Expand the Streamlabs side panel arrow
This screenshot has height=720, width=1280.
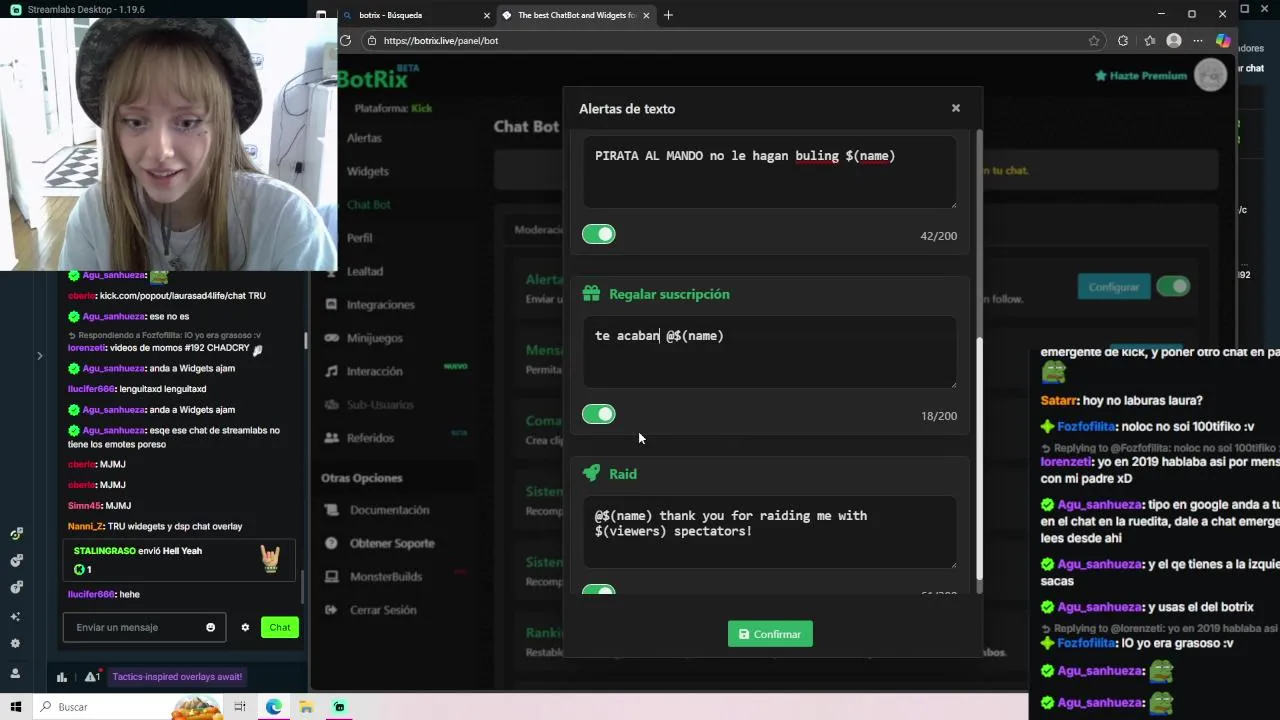[39, 355]
